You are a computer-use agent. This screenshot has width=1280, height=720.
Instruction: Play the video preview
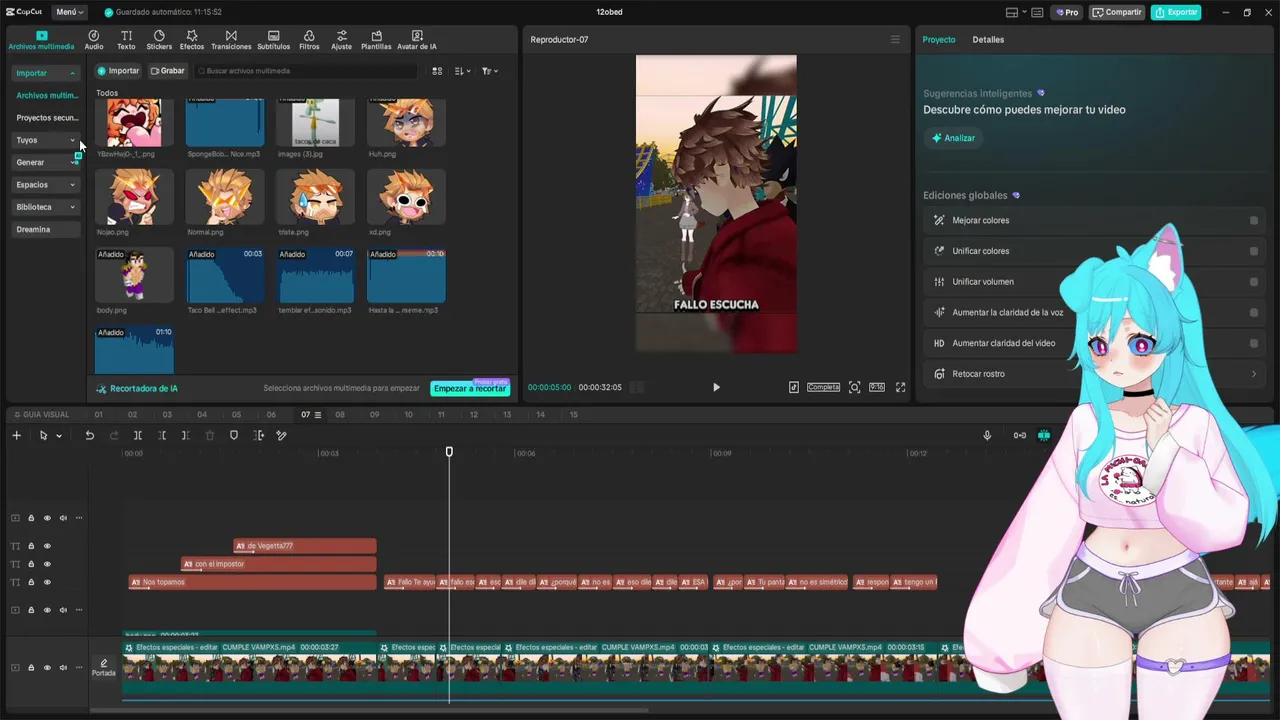tap(716, 387)
